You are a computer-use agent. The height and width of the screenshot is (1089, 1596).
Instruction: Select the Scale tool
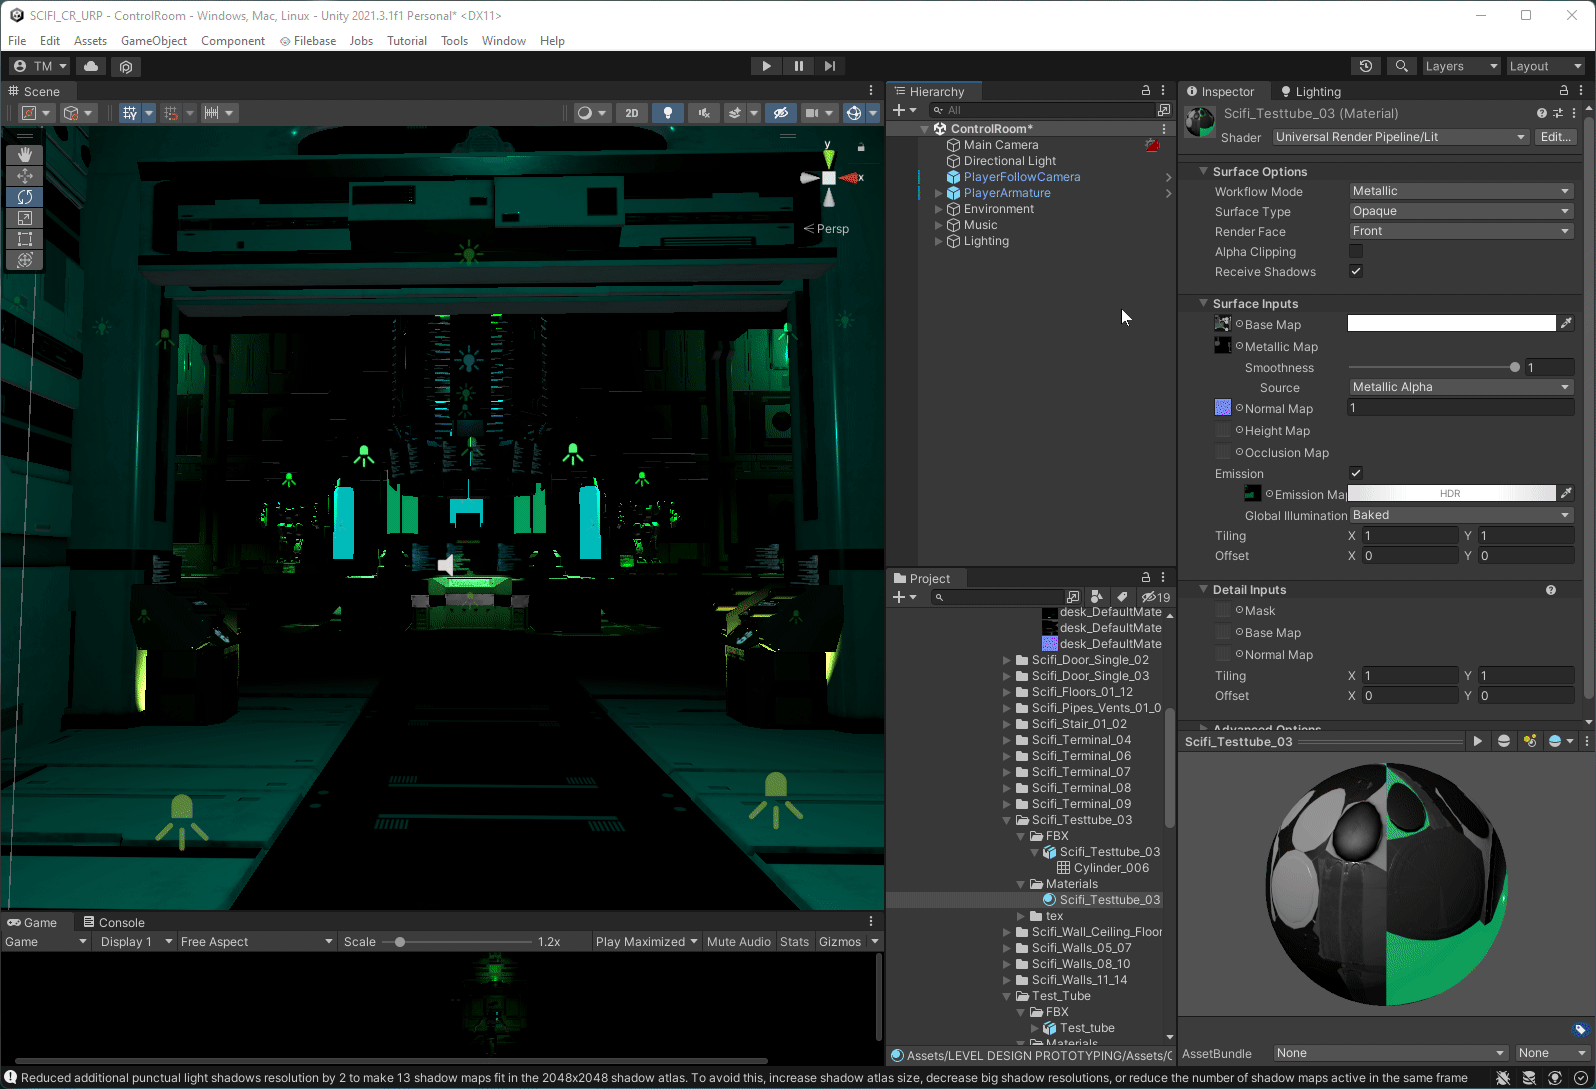point(25,218)
